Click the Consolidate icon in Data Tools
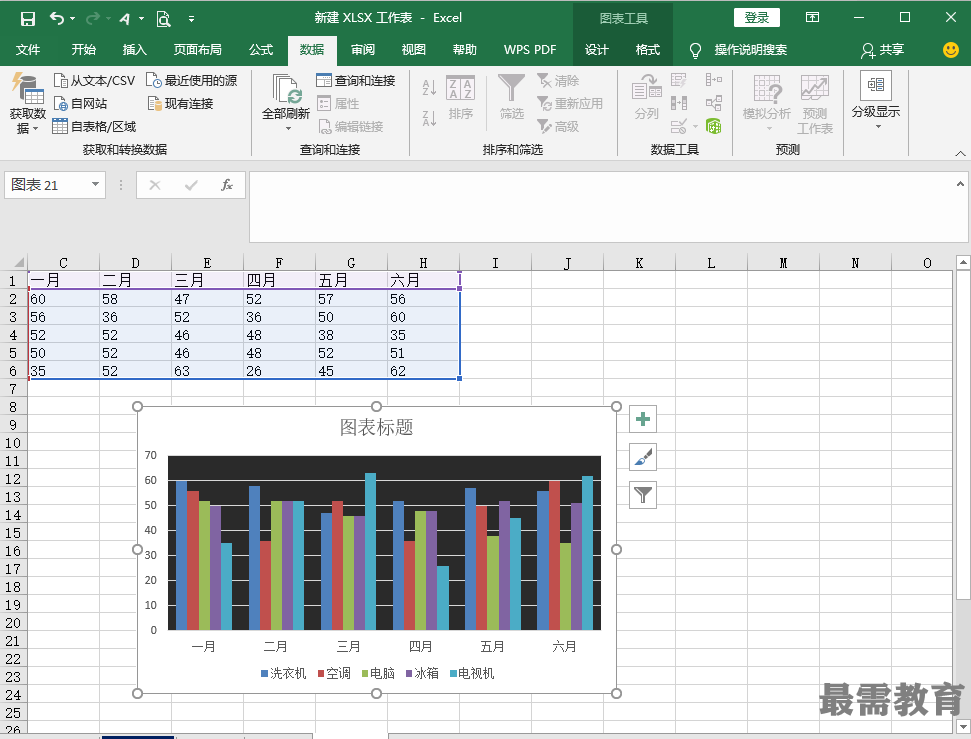 [x=713, y=80]
